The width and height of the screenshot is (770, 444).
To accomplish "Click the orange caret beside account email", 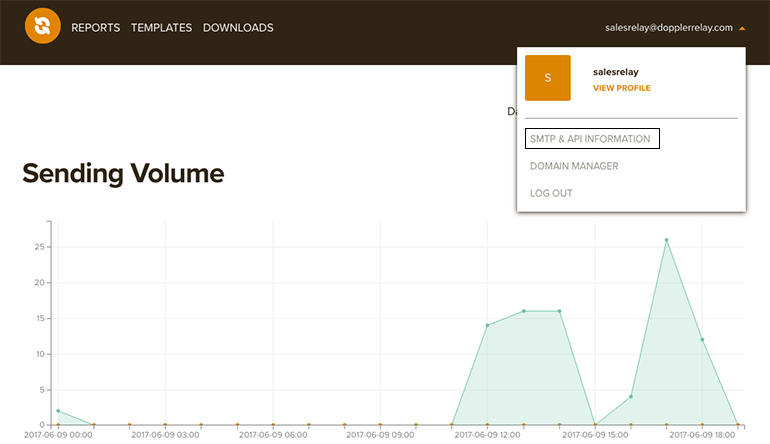I will coord(742,28).
